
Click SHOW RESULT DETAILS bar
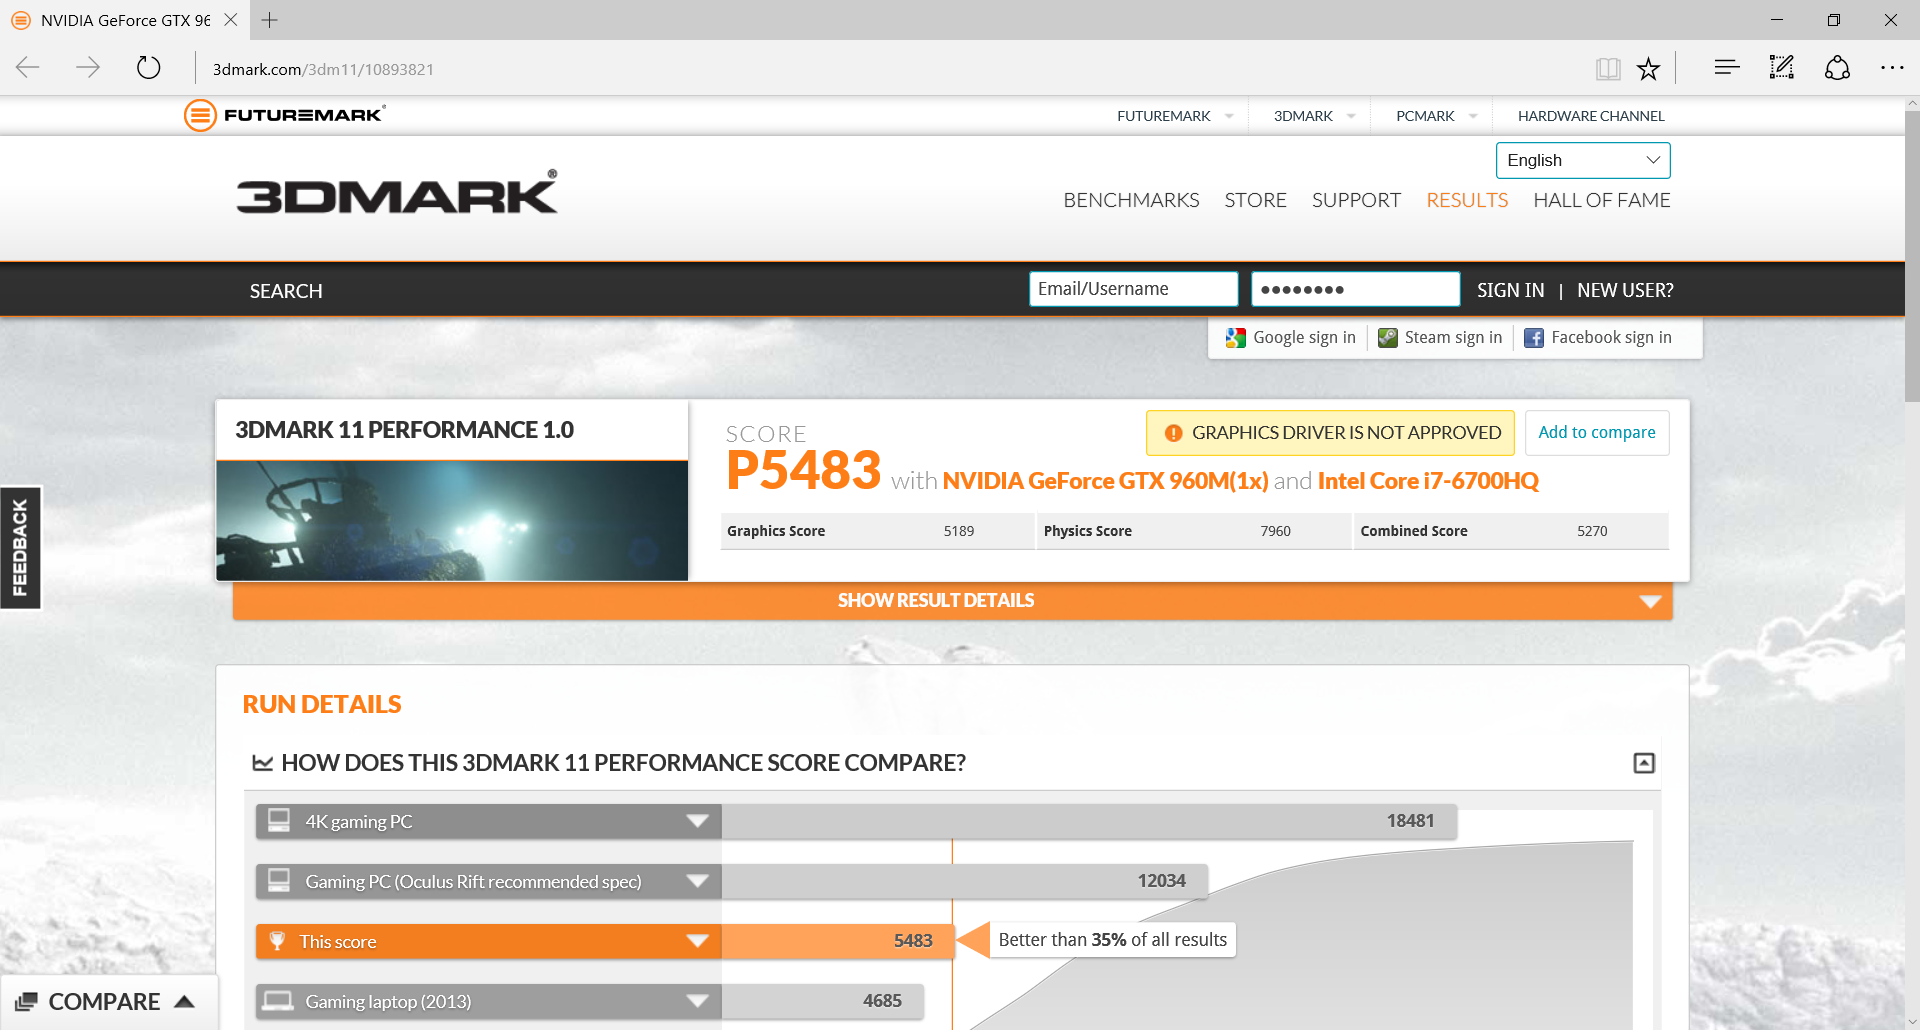point(952,601)
